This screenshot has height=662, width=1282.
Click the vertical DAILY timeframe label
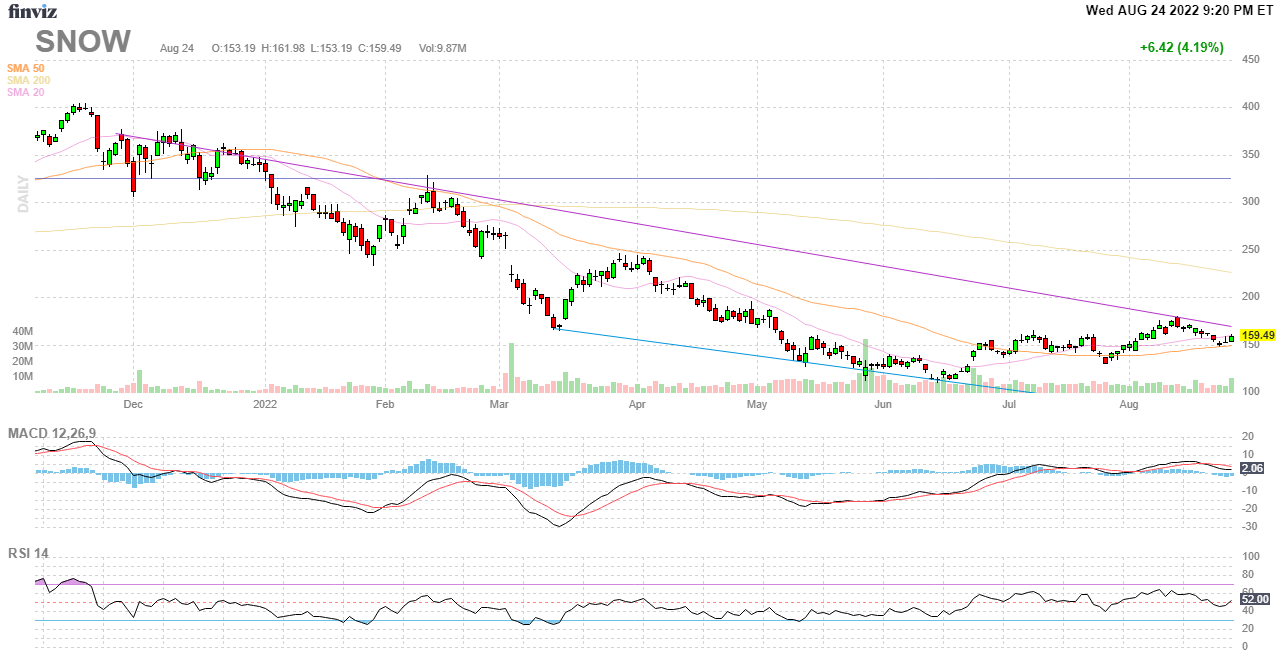point(23,192)
